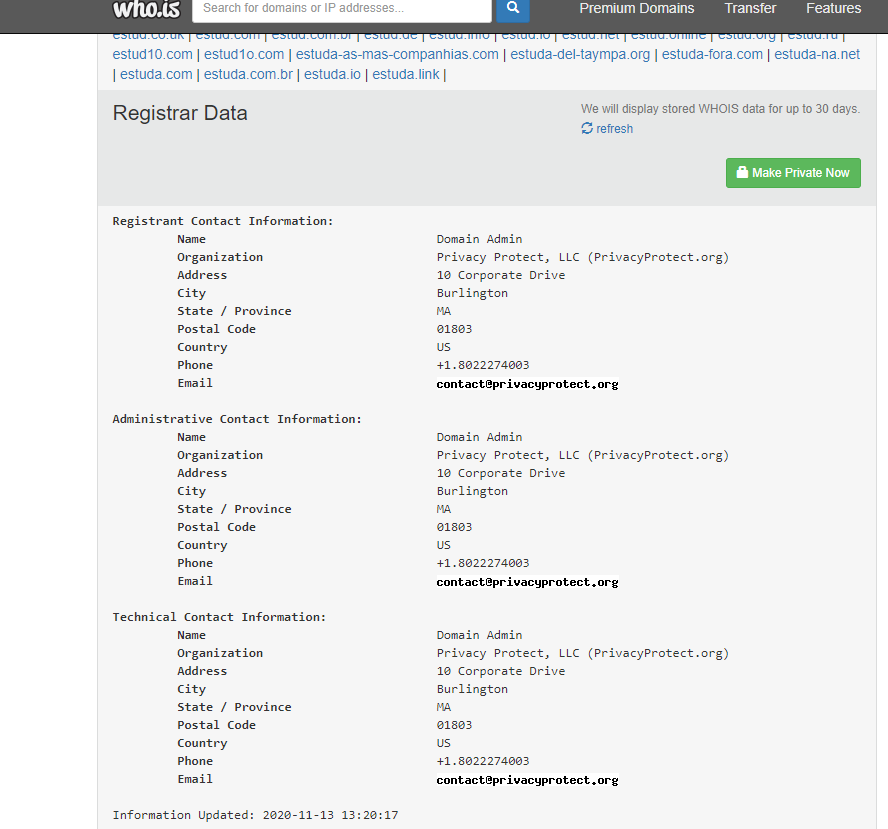Click Registrant Contact Information heading

[x=223, y=221]
